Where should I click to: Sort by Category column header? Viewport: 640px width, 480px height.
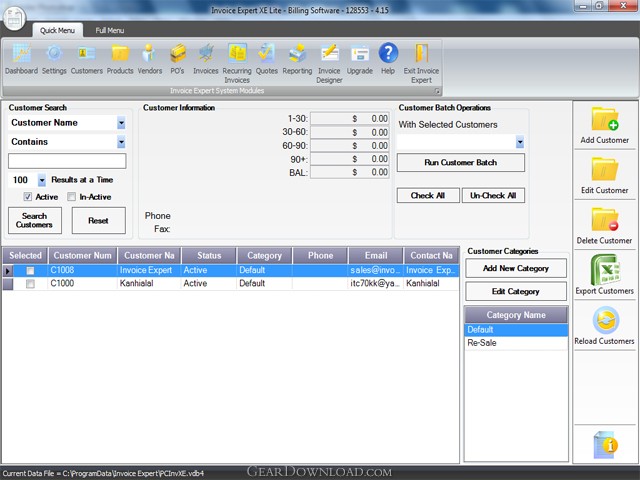[x=264, y=256]
